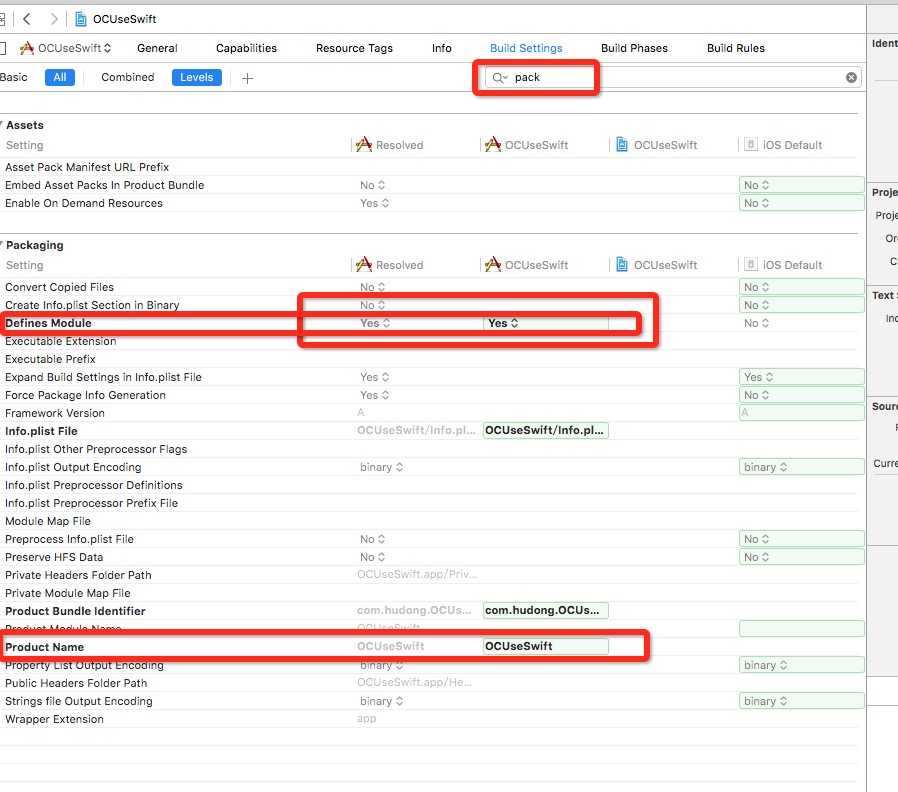Image resolution: width=898 pixels, height=792 pixels.
Task: Open the OCUseSwift target selector popup
Action: click(x=65, y=48)
